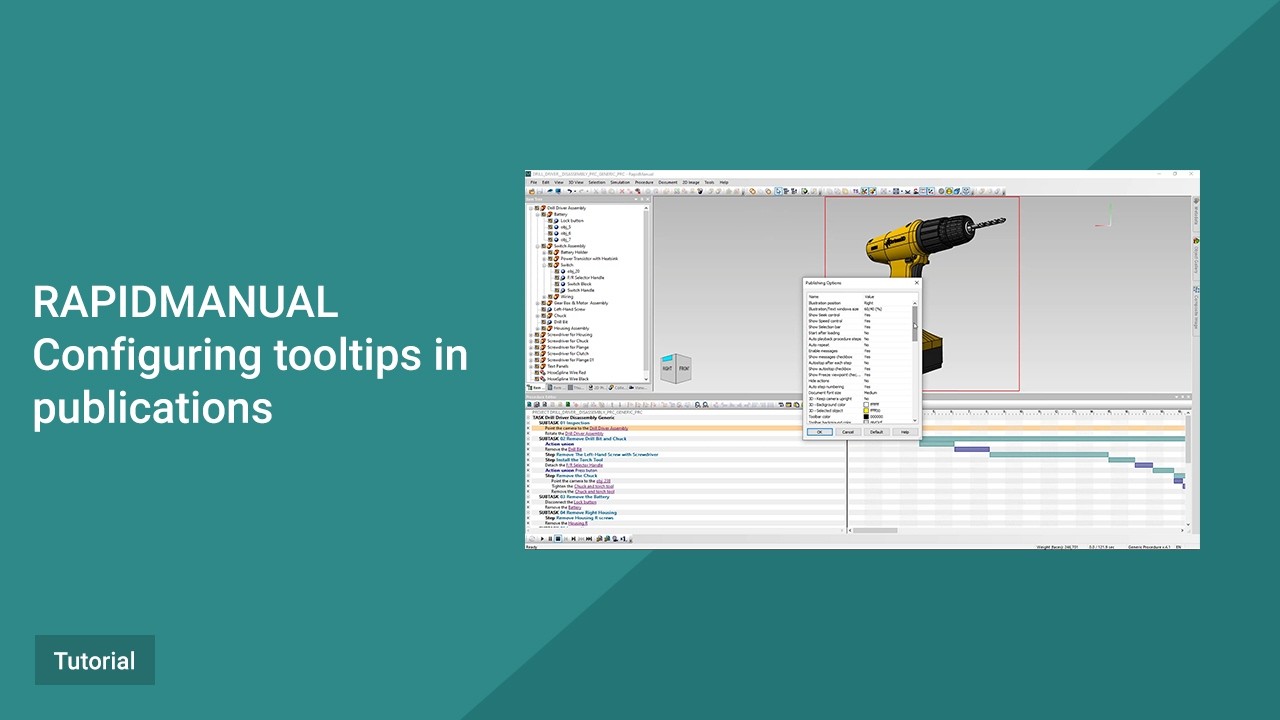
Task: Click the Toolbar color black swatch
Action: (x=866, y=417)
